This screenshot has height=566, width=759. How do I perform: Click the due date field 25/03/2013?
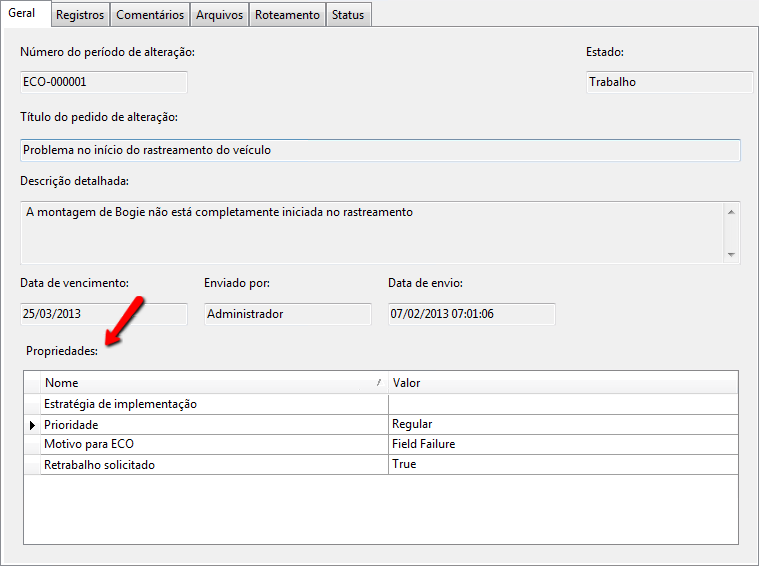pyautogui.click(x=104, y=314)
